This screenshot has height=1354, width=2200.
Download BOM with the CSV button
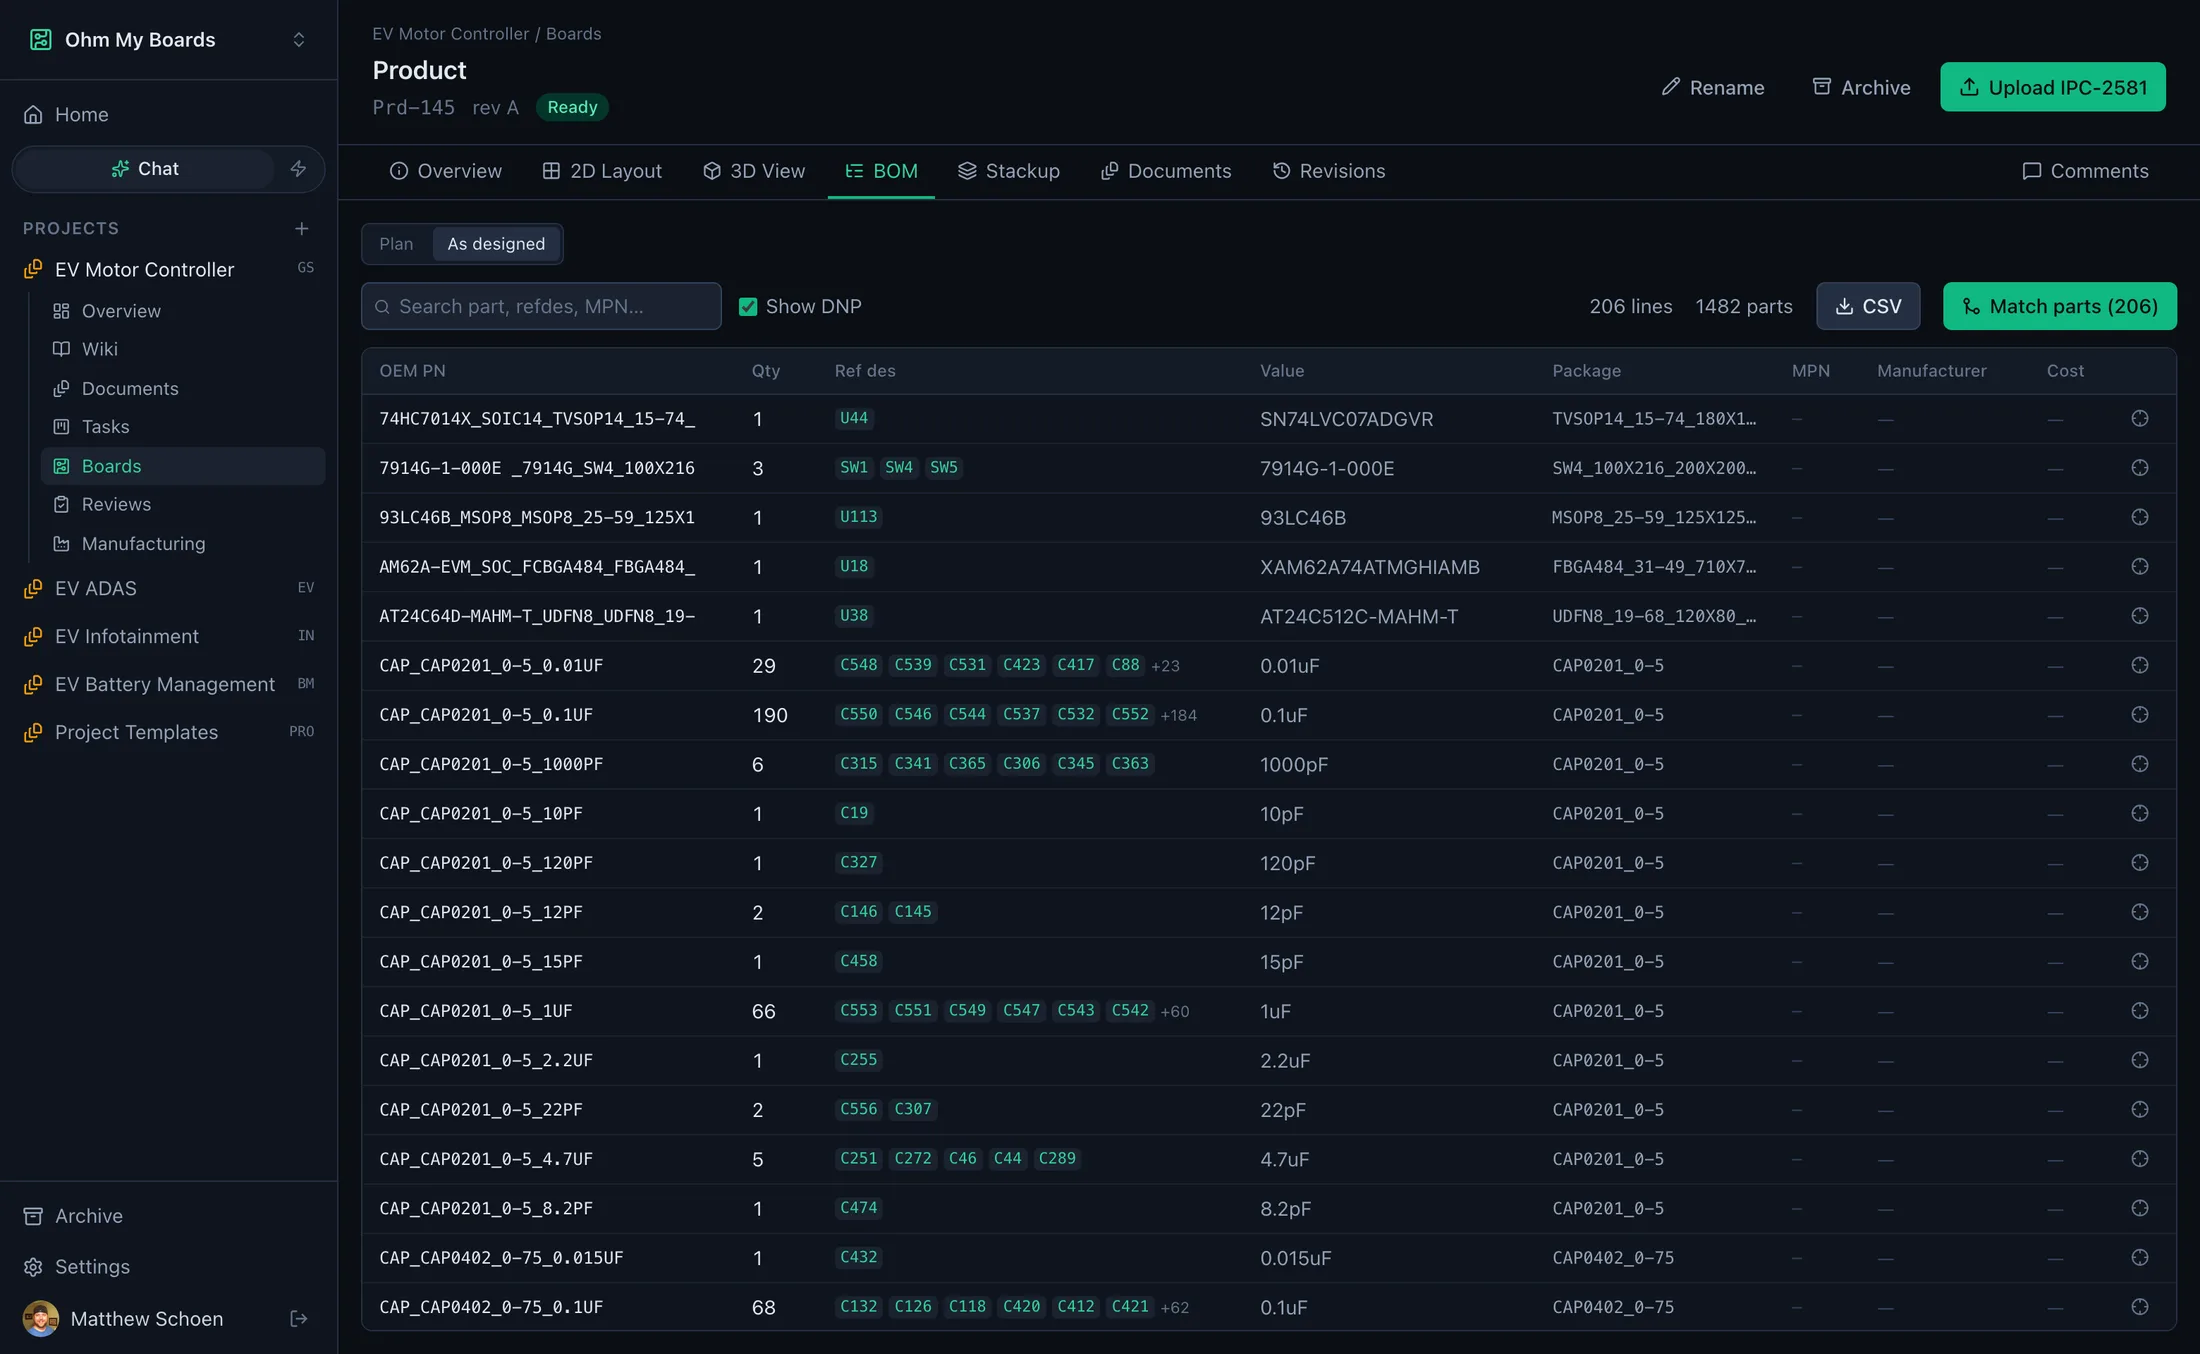pos(1868,306)
